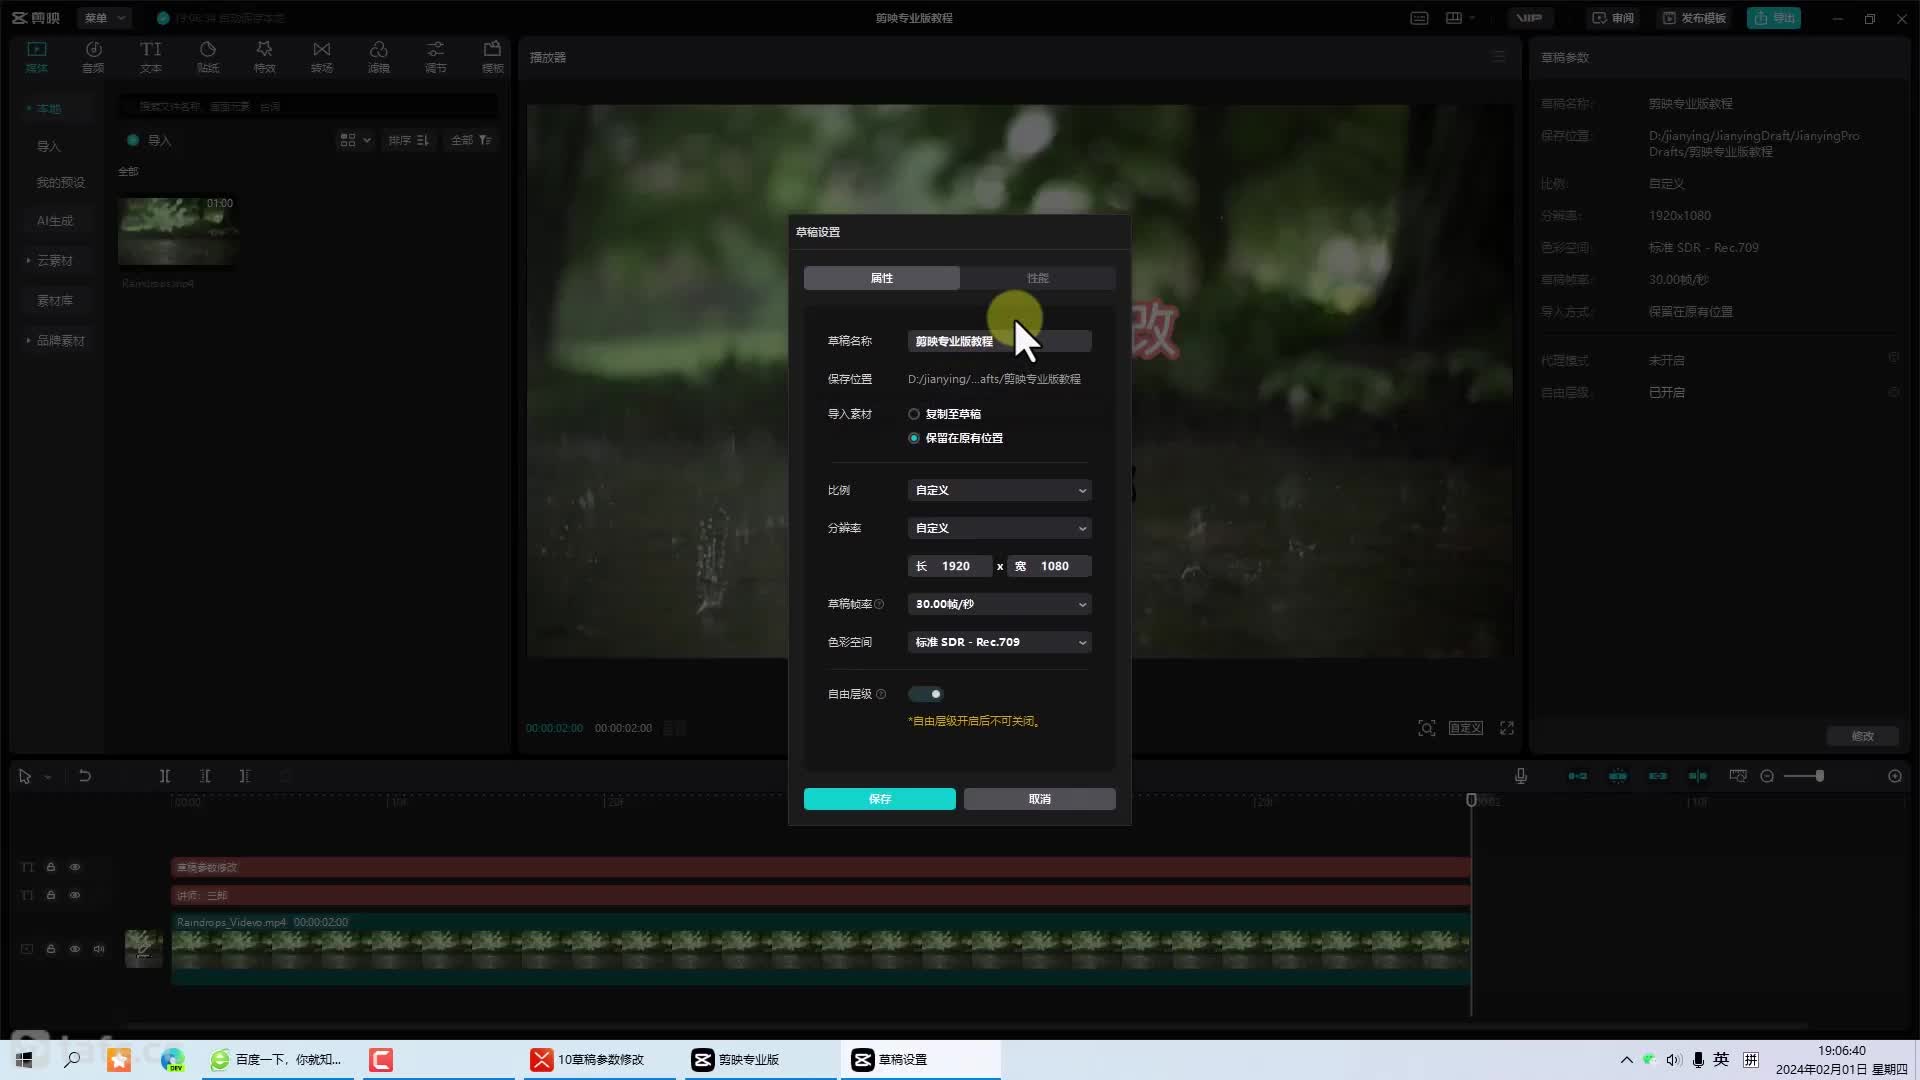Click the player panel menu icon
The image size is (1920, 1080).
click(1498, 57)
